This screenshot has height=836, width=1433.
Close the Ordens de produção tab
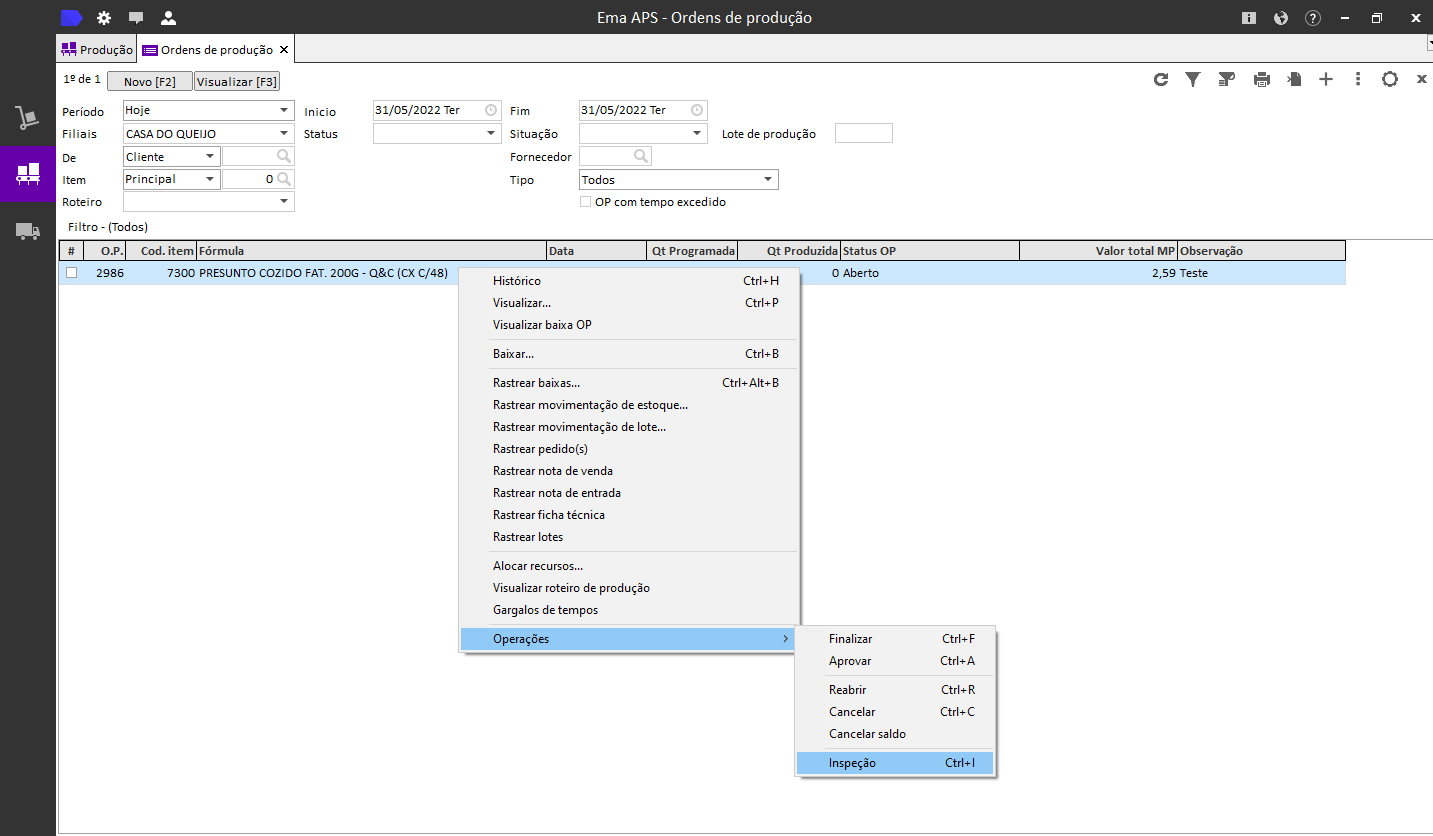tap(284, 49)
